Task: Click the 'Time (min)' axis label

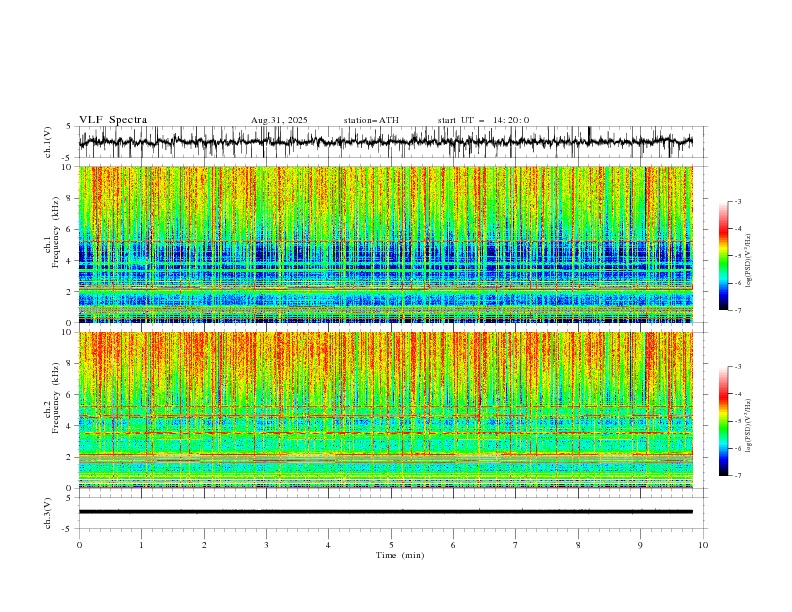Action: point(400,555)
